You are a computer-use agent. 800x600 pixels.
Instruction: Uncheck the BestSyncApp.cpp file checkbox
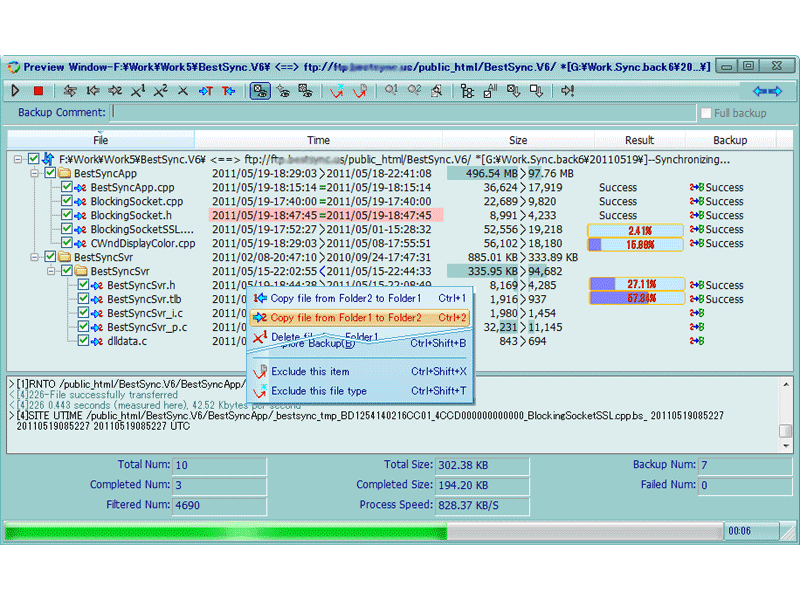click(x=66, y=187)
